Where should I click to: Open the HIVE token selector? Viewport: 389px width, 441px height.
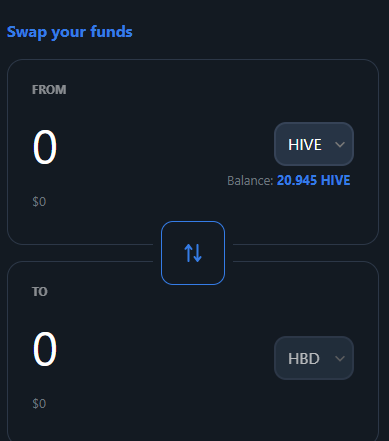tap(314, 144)
